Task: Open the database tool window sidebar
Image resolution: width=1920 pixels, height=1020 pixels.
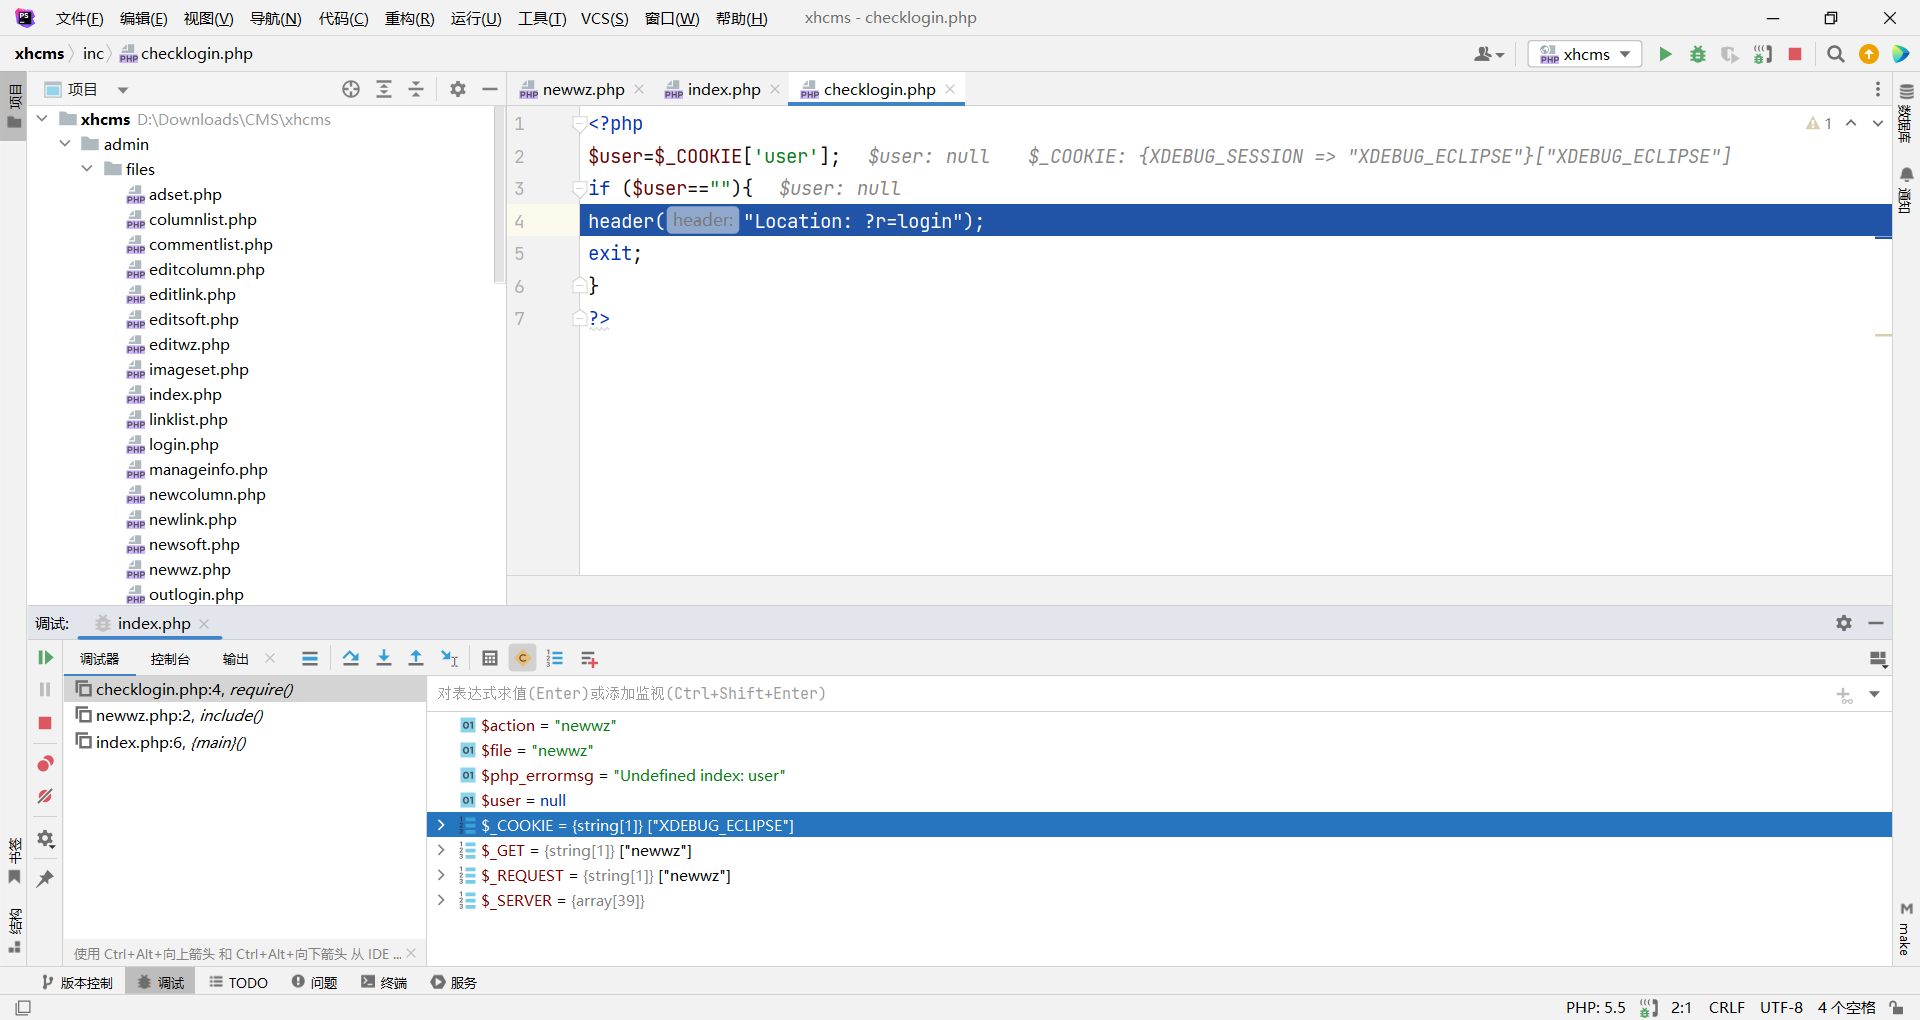Action: point(1906,114)
